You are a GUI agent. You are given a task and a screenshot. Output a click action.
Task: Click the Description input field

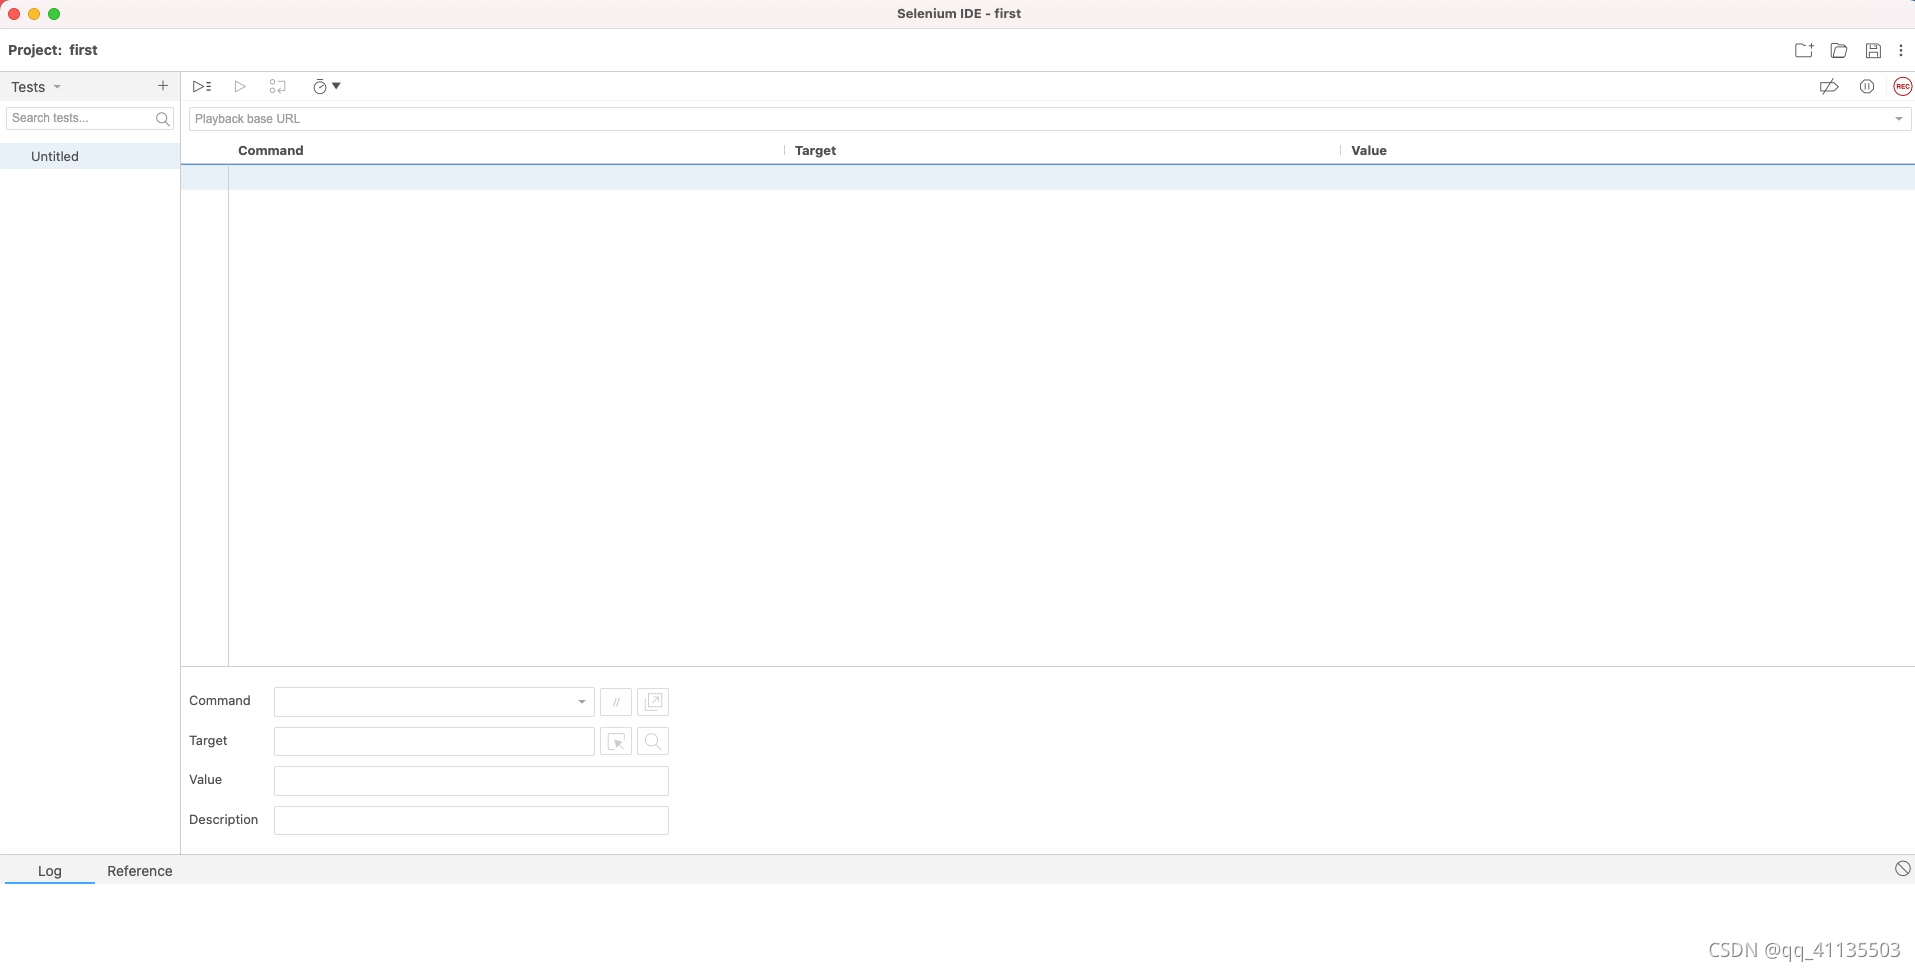[471, 820]
